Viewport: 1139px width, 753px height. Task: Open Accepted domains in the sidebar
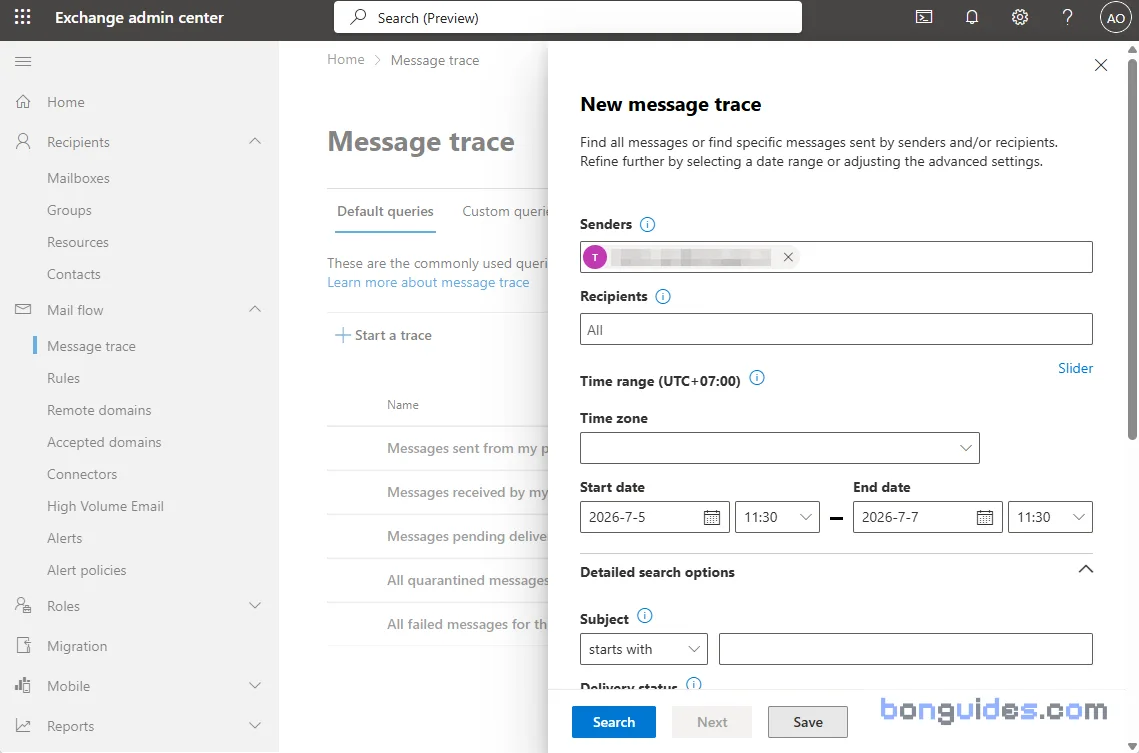104,441
